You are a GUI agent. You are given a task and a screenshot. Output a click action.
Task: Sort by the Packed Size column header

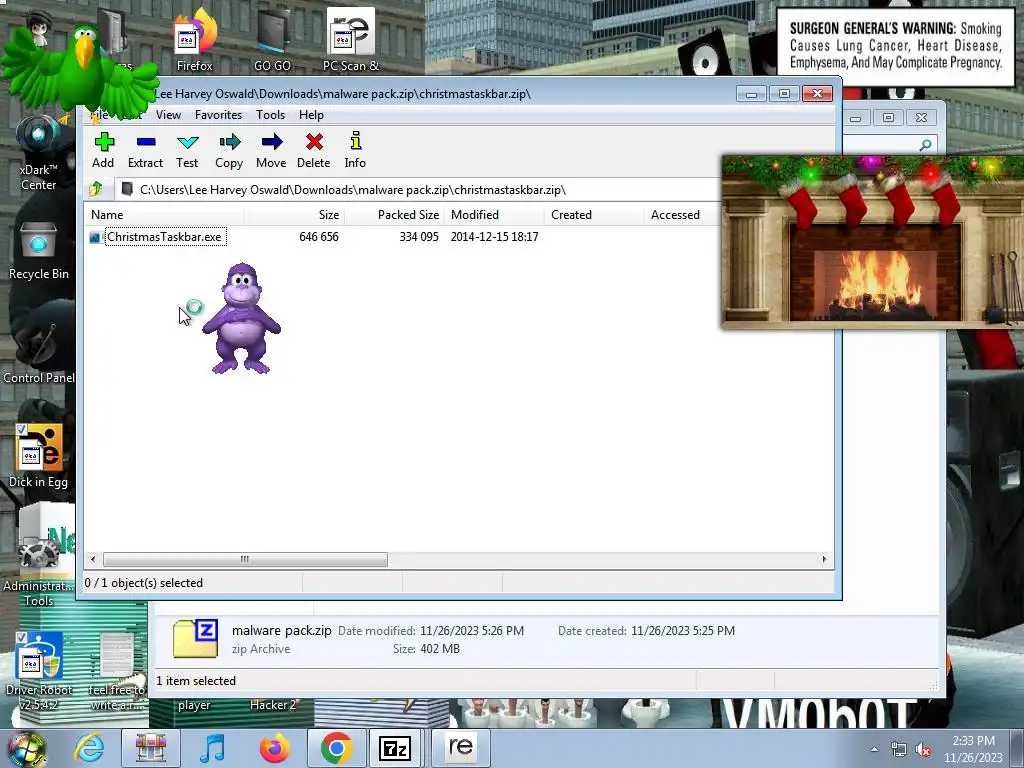pos(394,215)
